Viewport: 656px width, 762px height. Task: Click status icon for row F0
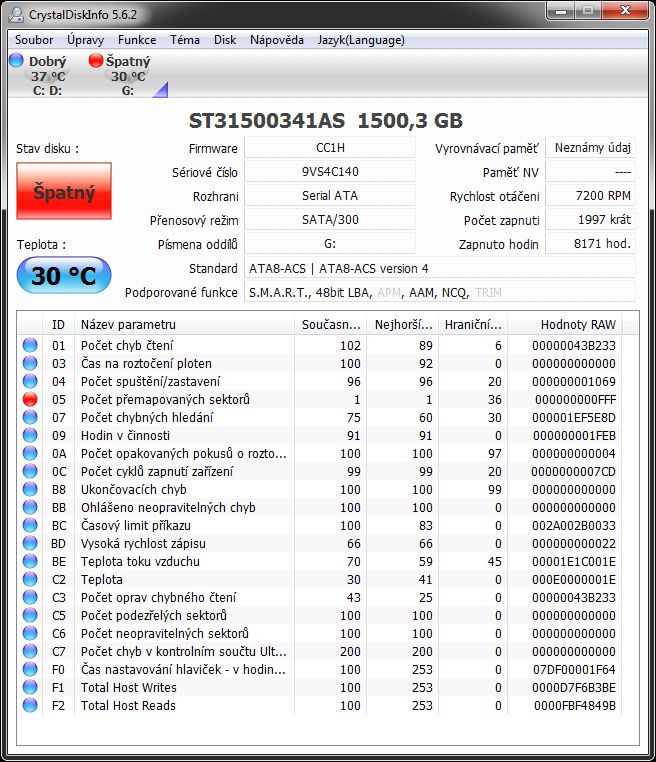30,669
